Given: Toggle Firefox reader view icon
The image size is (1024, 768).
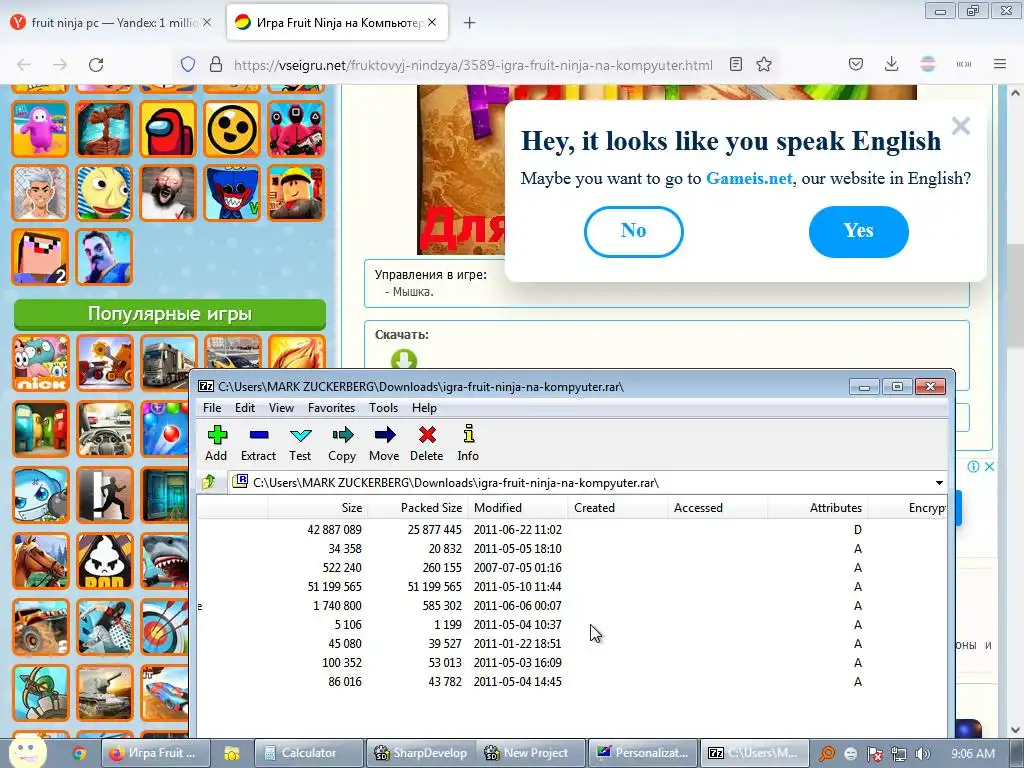Looking at the screenshot, I should [736, 65].
